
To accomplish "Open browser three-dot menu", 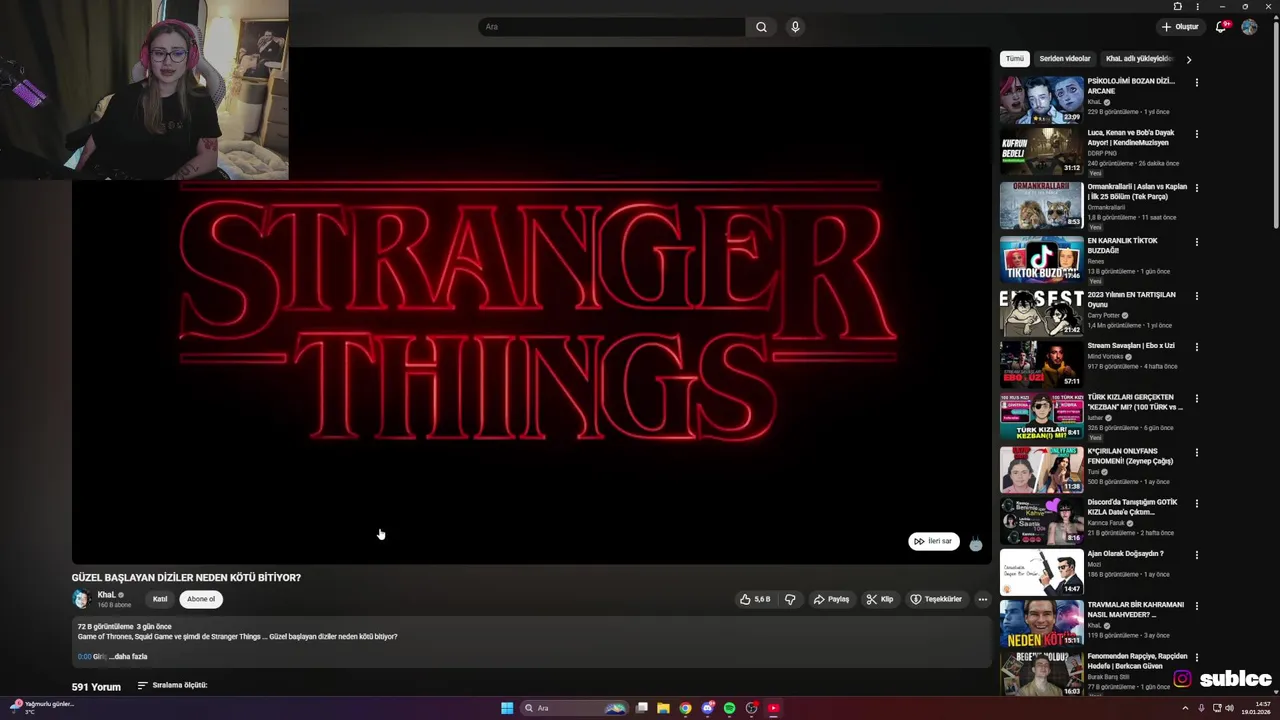I will (x=1197, y=6).
